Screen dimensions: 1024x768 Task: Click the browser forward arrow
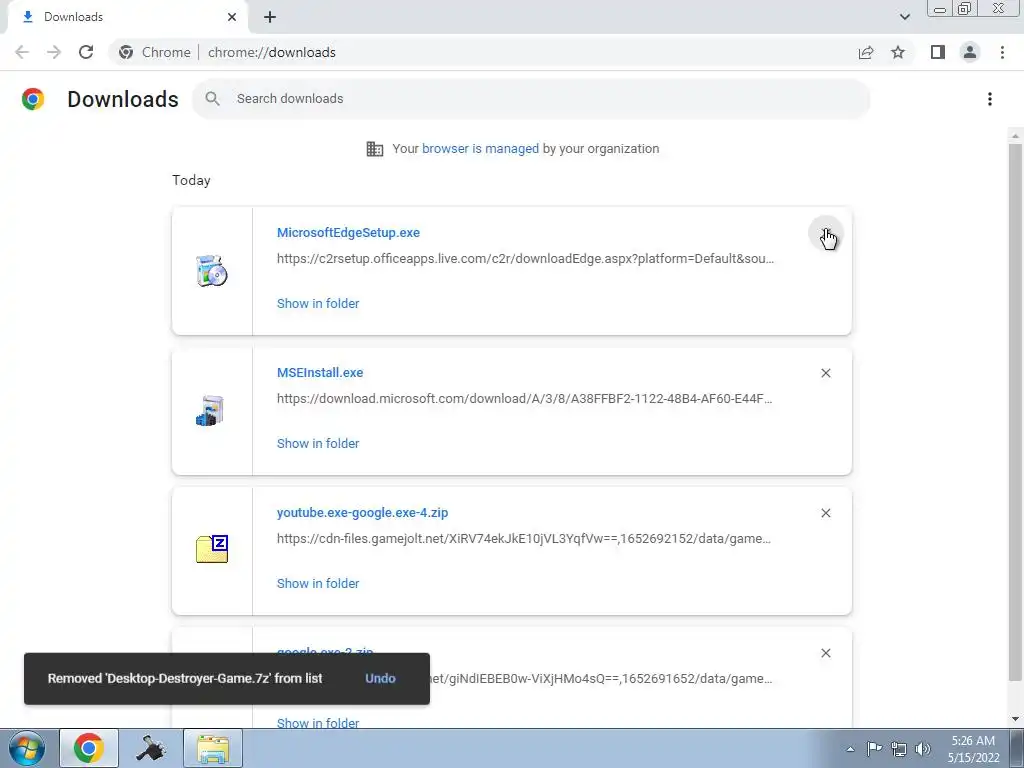pyautogui.click(x=54, y=52)
